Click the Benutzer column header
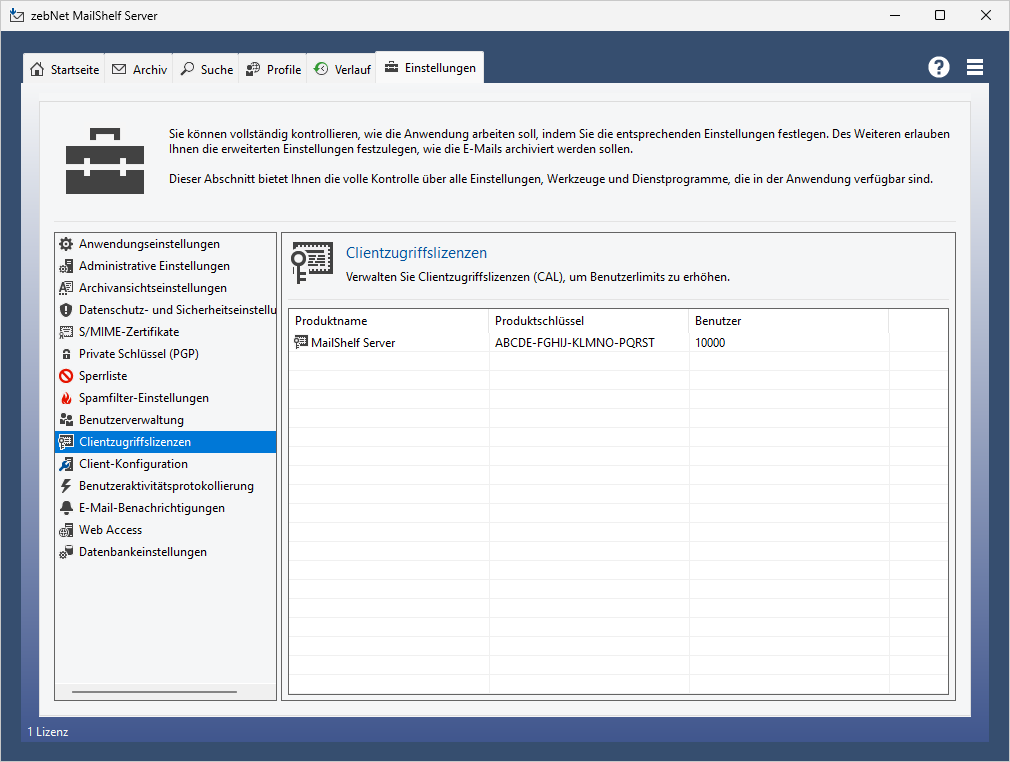The image size is (1010, 762). [x=788, y=321]
